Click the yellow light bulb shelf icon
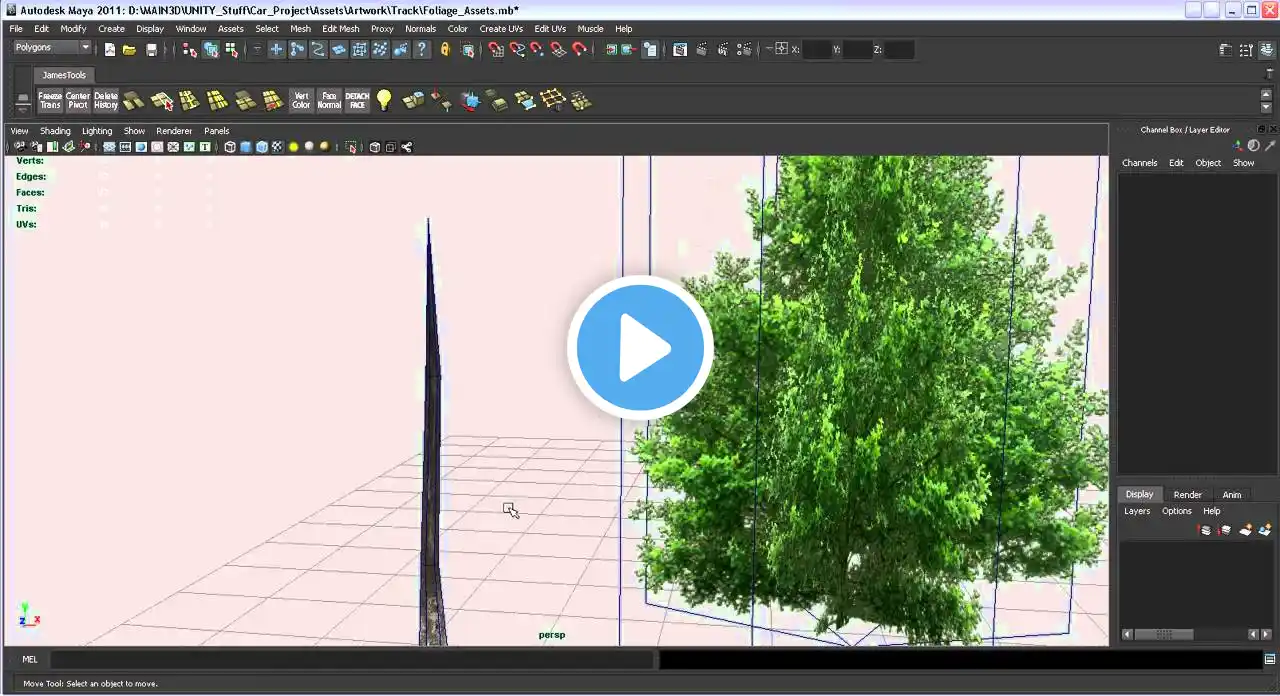1280x696 pixels. tap(384, 100)
